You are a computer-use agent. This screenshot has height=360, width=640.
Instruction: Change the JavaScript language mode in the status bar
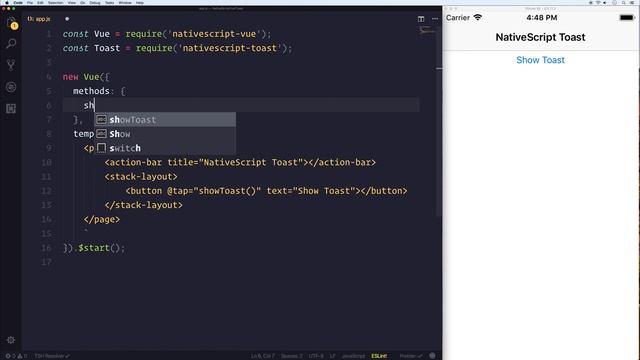pyautogui.click(x=353, y=356)
